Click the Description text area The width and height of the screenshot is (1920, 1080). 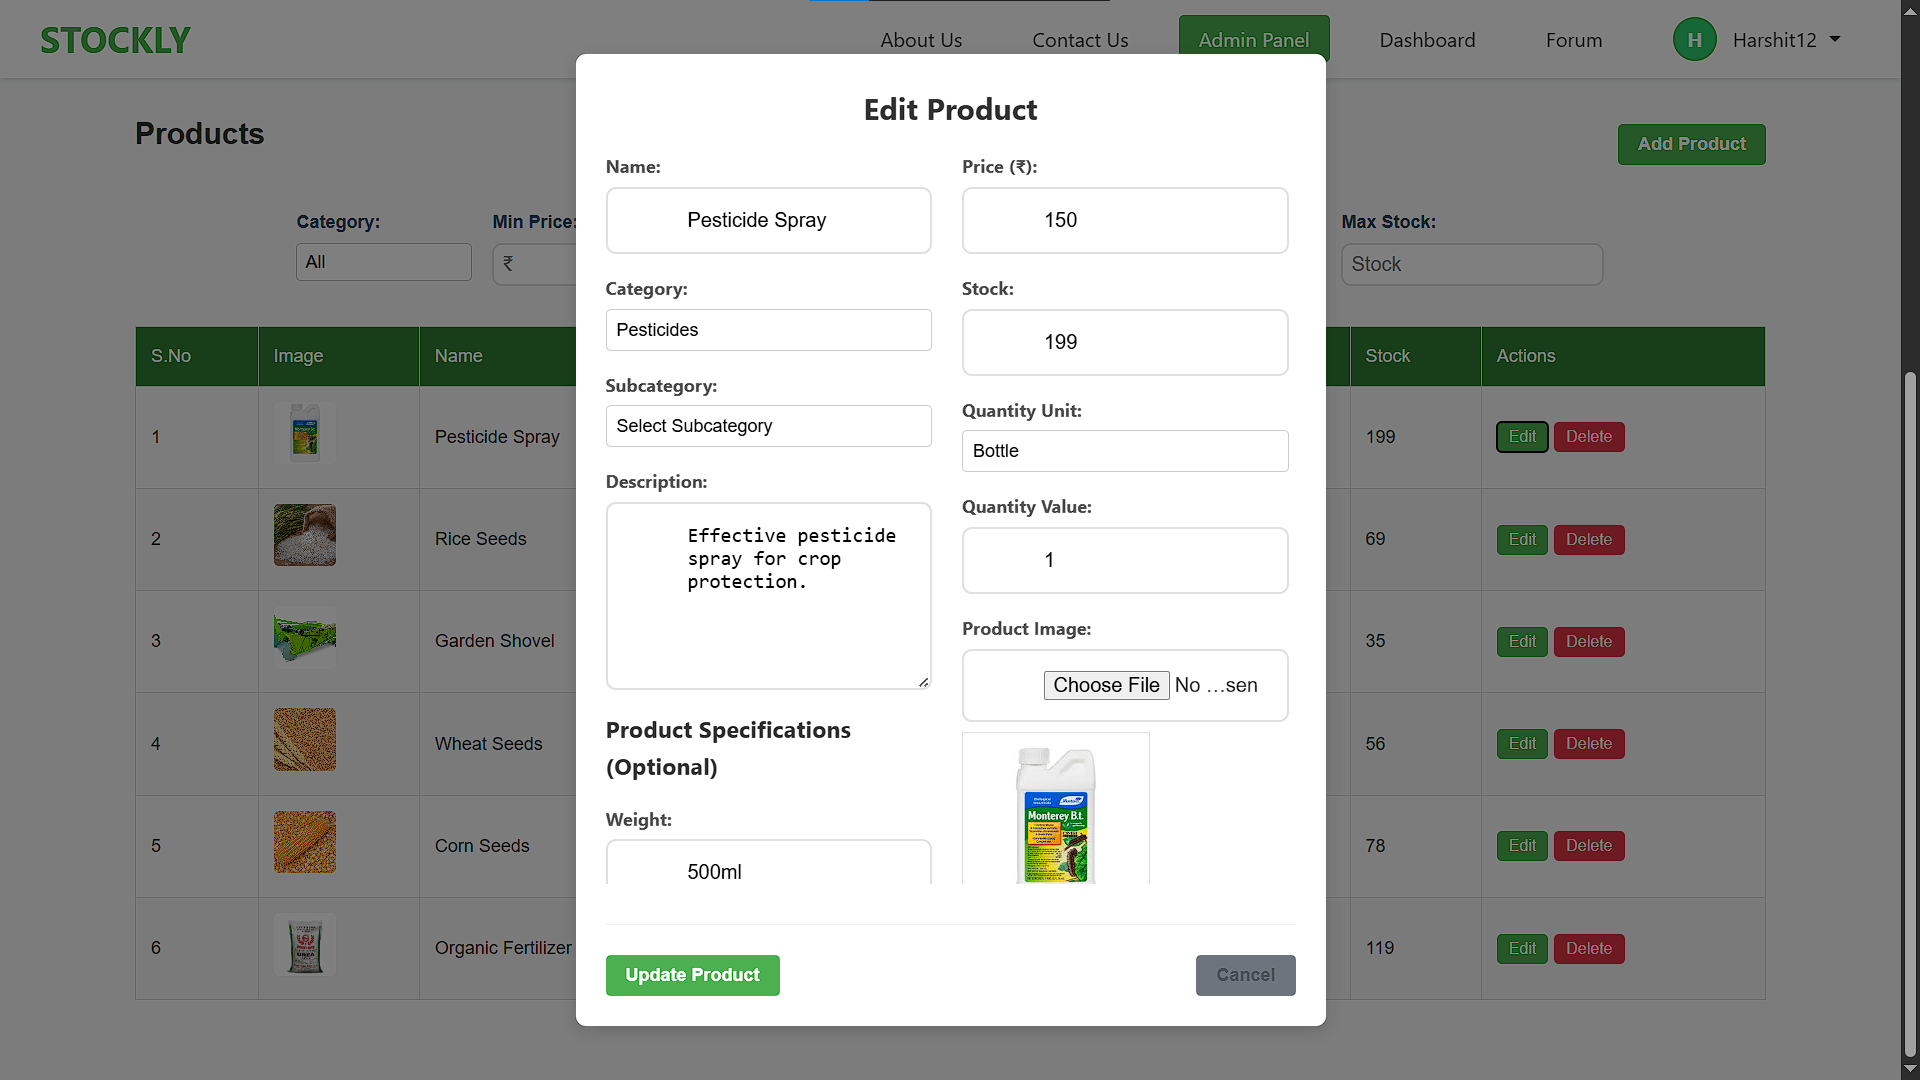pyautogui.click(x=768, y=596)
